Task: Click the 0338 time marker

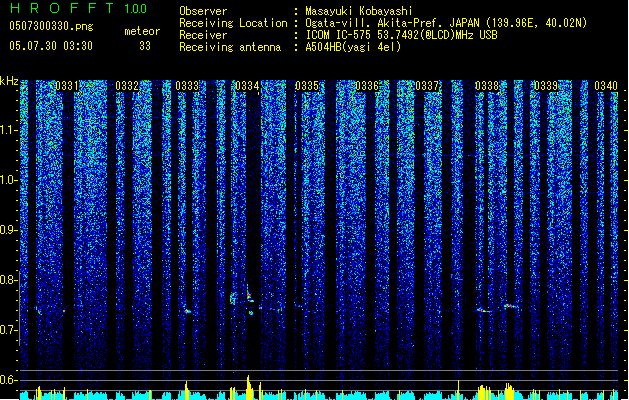Action: point(487,86)
